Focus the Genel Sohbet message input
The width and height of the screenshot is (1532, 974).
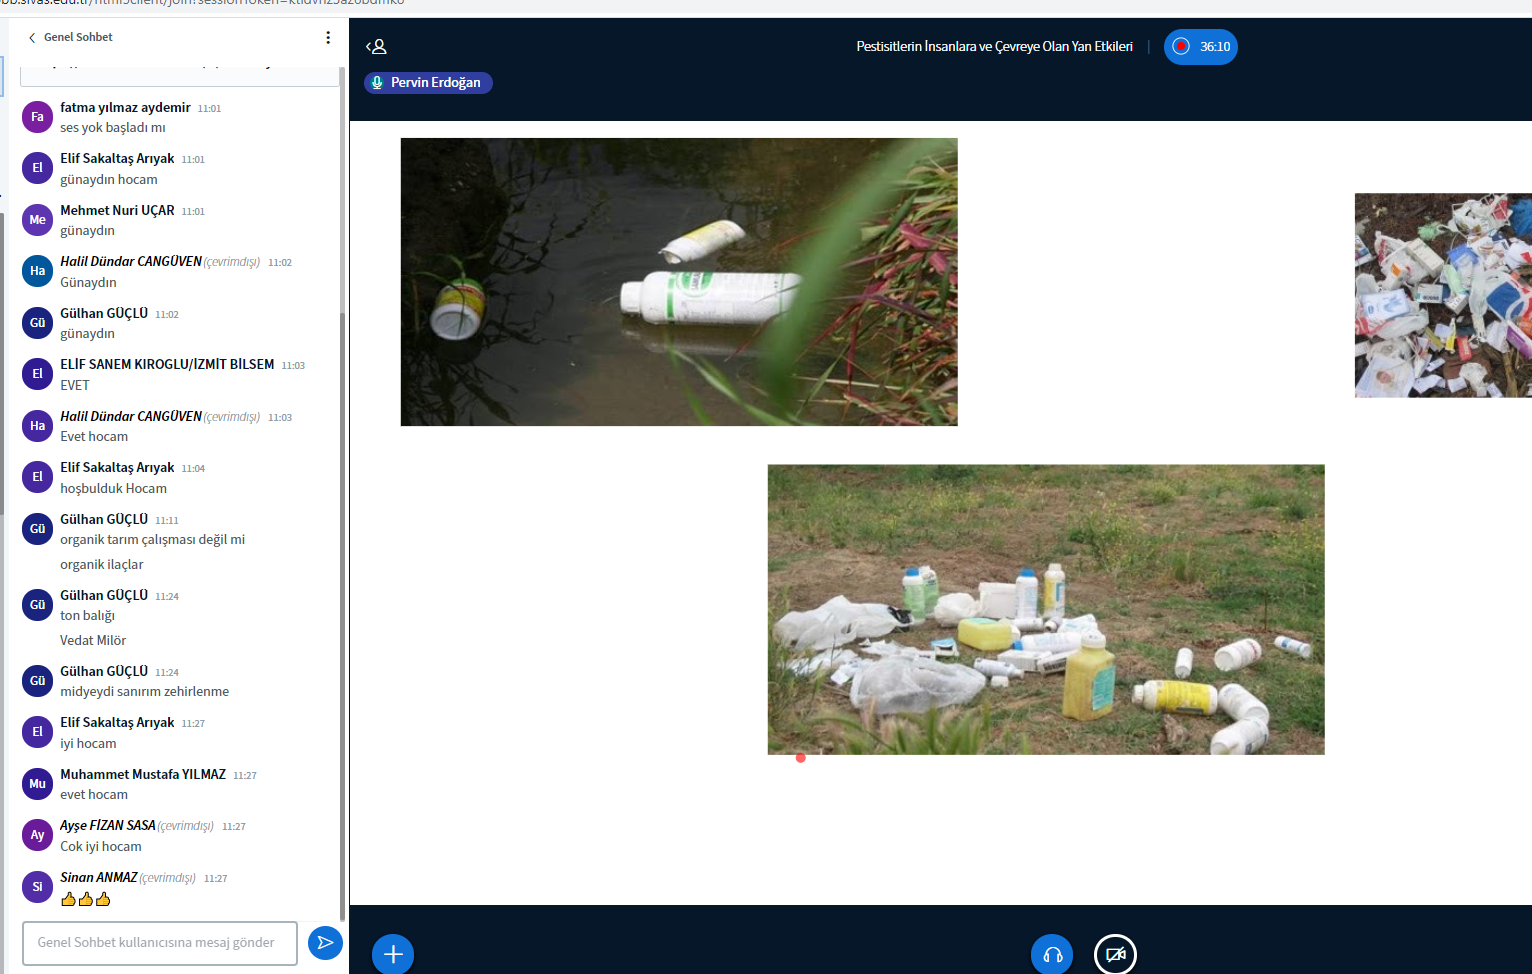click(x=160, y=943)
